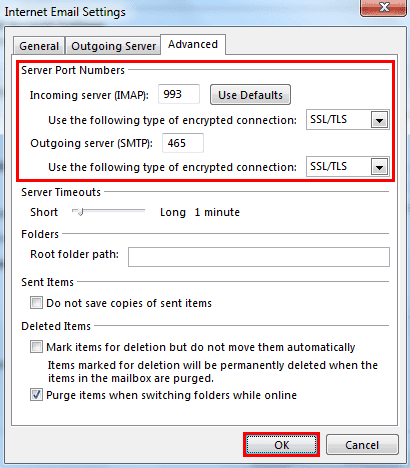Click the Internet Email Settings title bar
The image size is (410, 468).
point(180,12)
